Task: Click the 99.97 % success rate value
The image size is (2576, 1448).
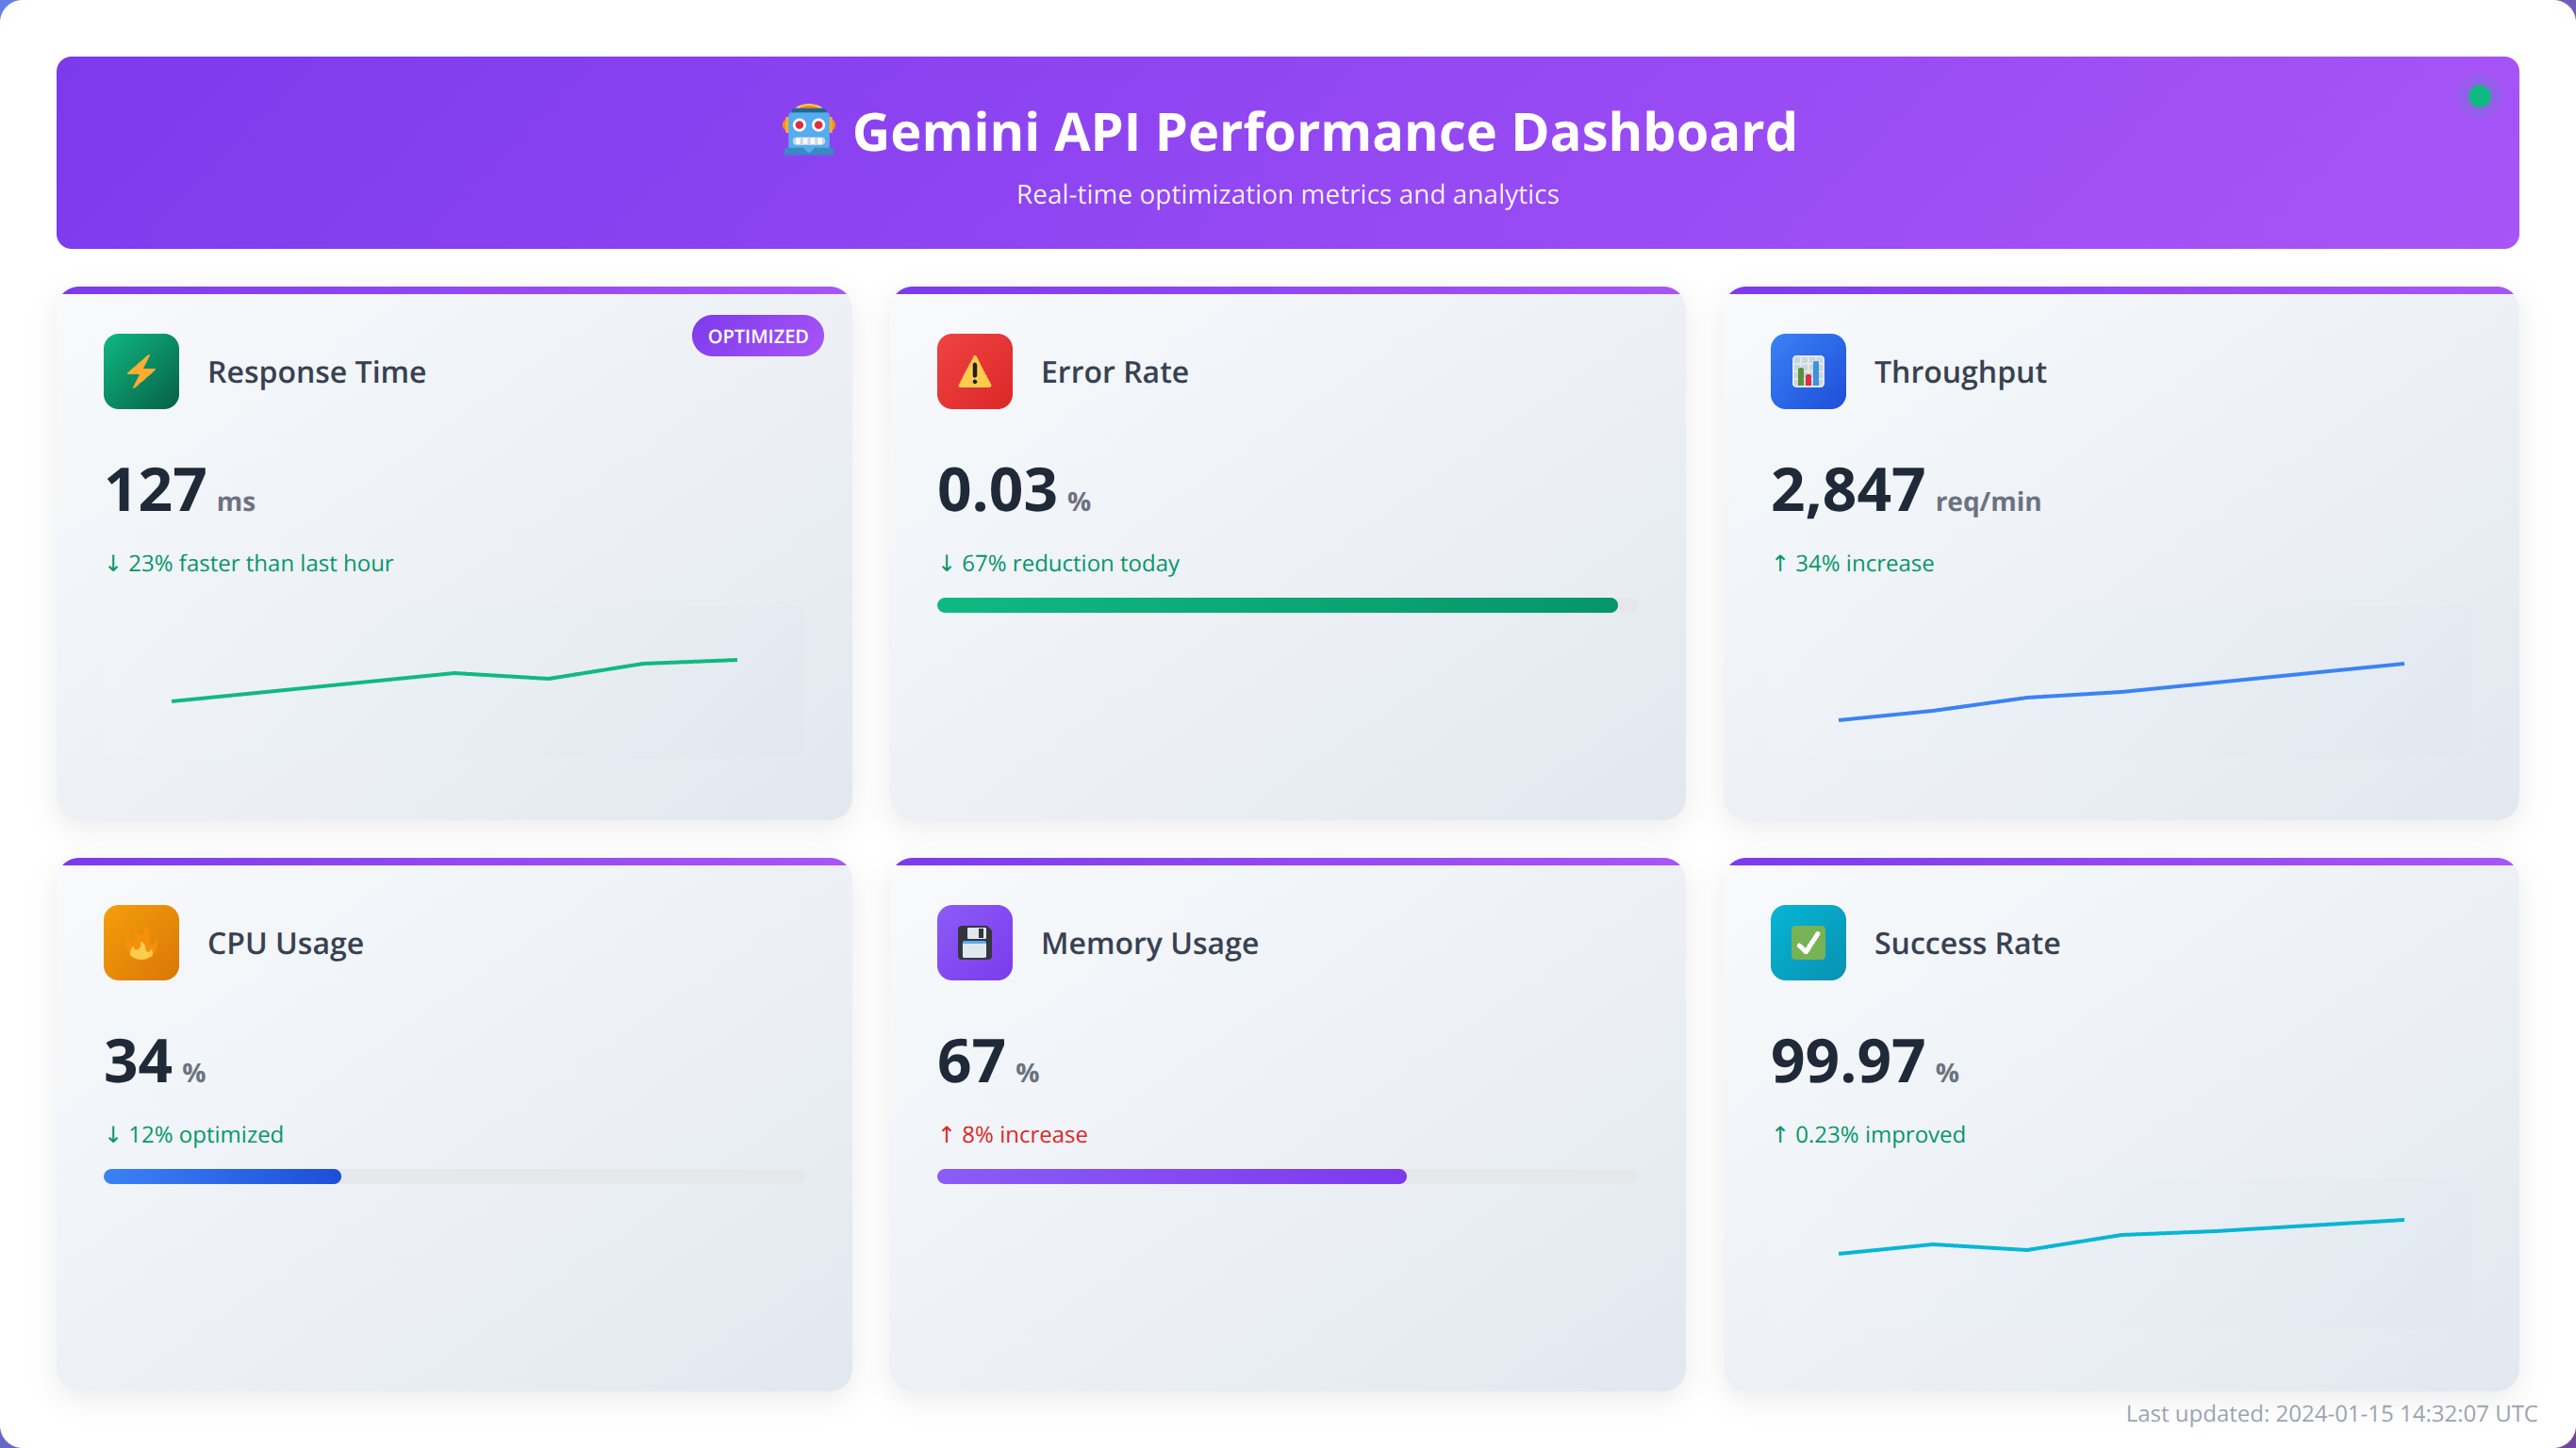Action: point(1865,1062)
